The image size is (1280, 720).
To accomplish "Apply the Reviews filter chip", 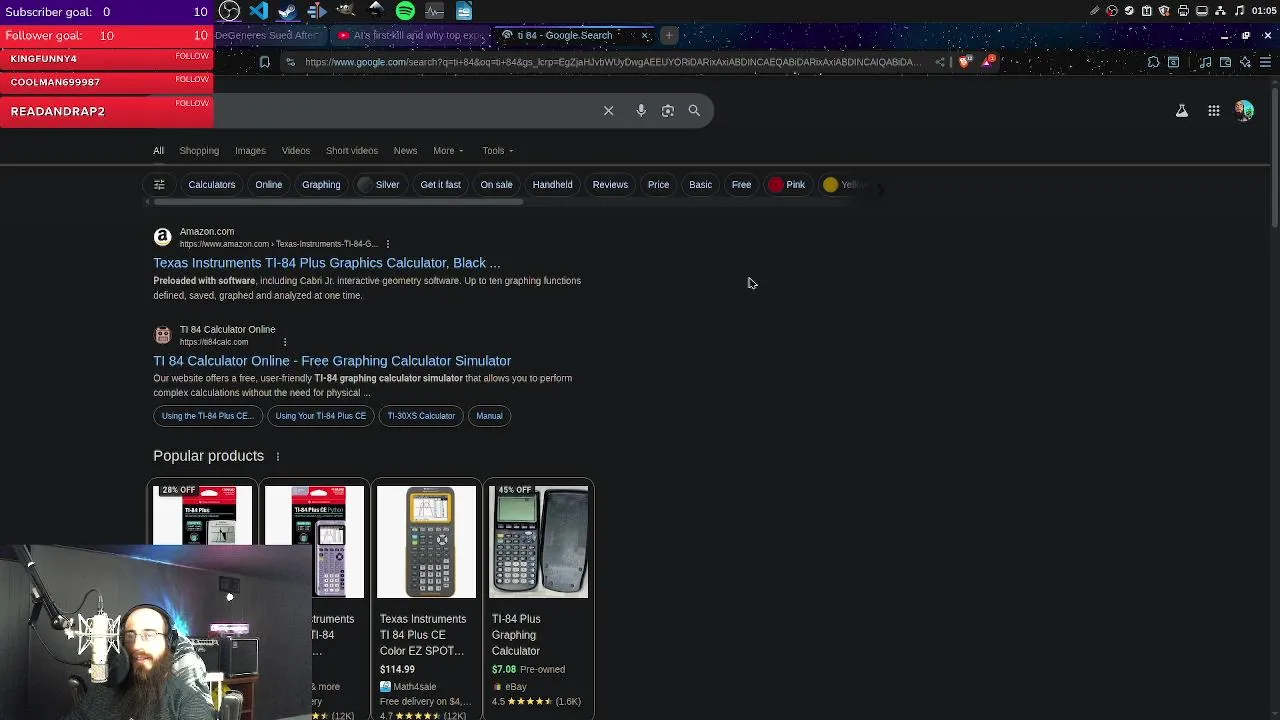I will pyautogui.click(x=610, y=184).
